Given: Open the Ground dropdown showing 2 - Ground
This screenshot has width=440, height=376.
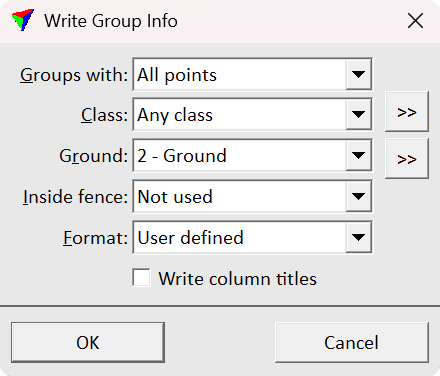Looking at the screenshot, I should 252,156.
